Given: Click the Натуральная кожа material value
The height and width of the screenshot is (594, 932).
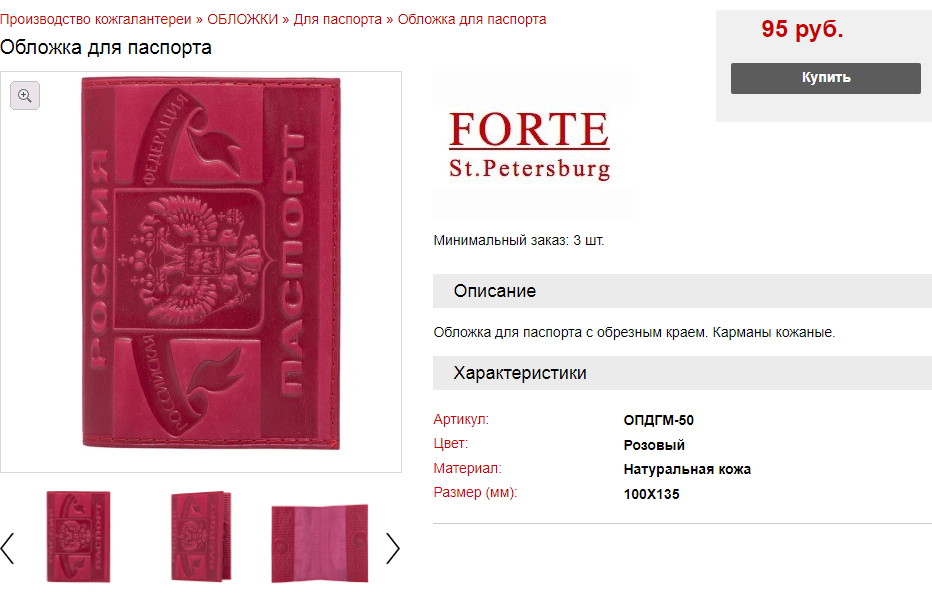Looking at the screenshot, I should pos(687,469).
